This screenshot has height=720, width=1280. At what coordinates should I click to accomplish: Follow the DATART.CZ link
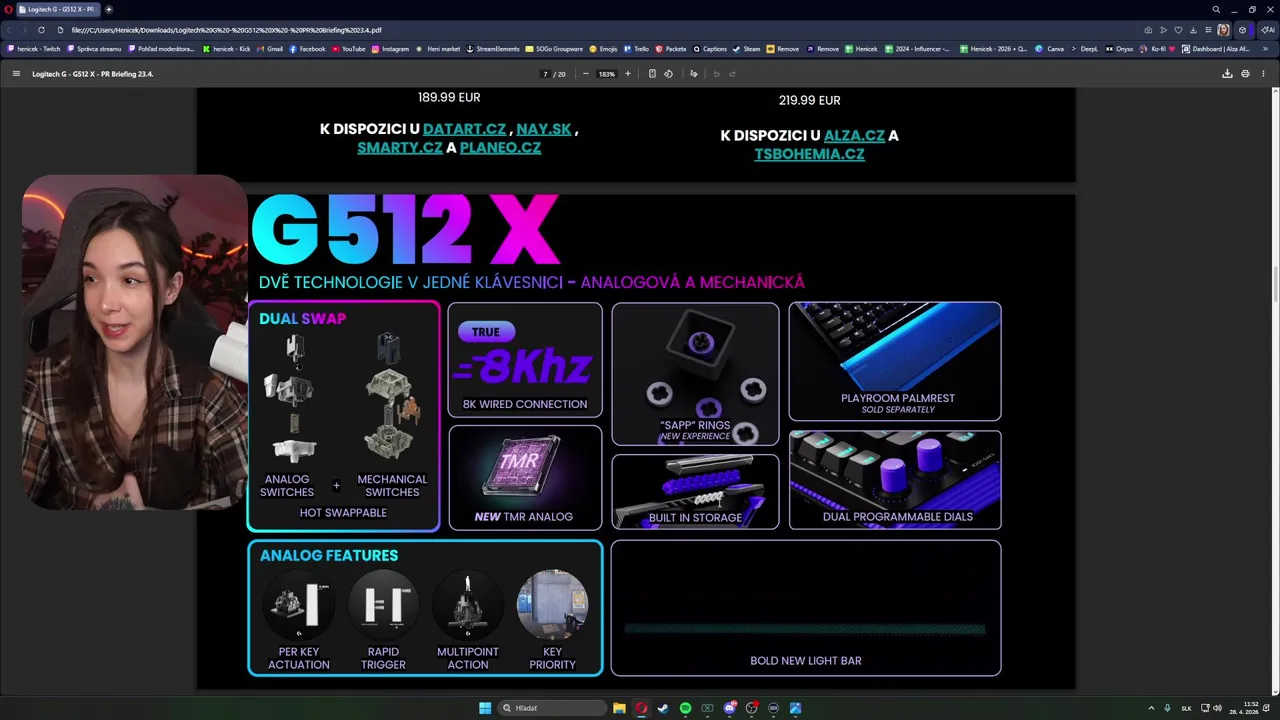pyautogui.click(x=464, y=129)
